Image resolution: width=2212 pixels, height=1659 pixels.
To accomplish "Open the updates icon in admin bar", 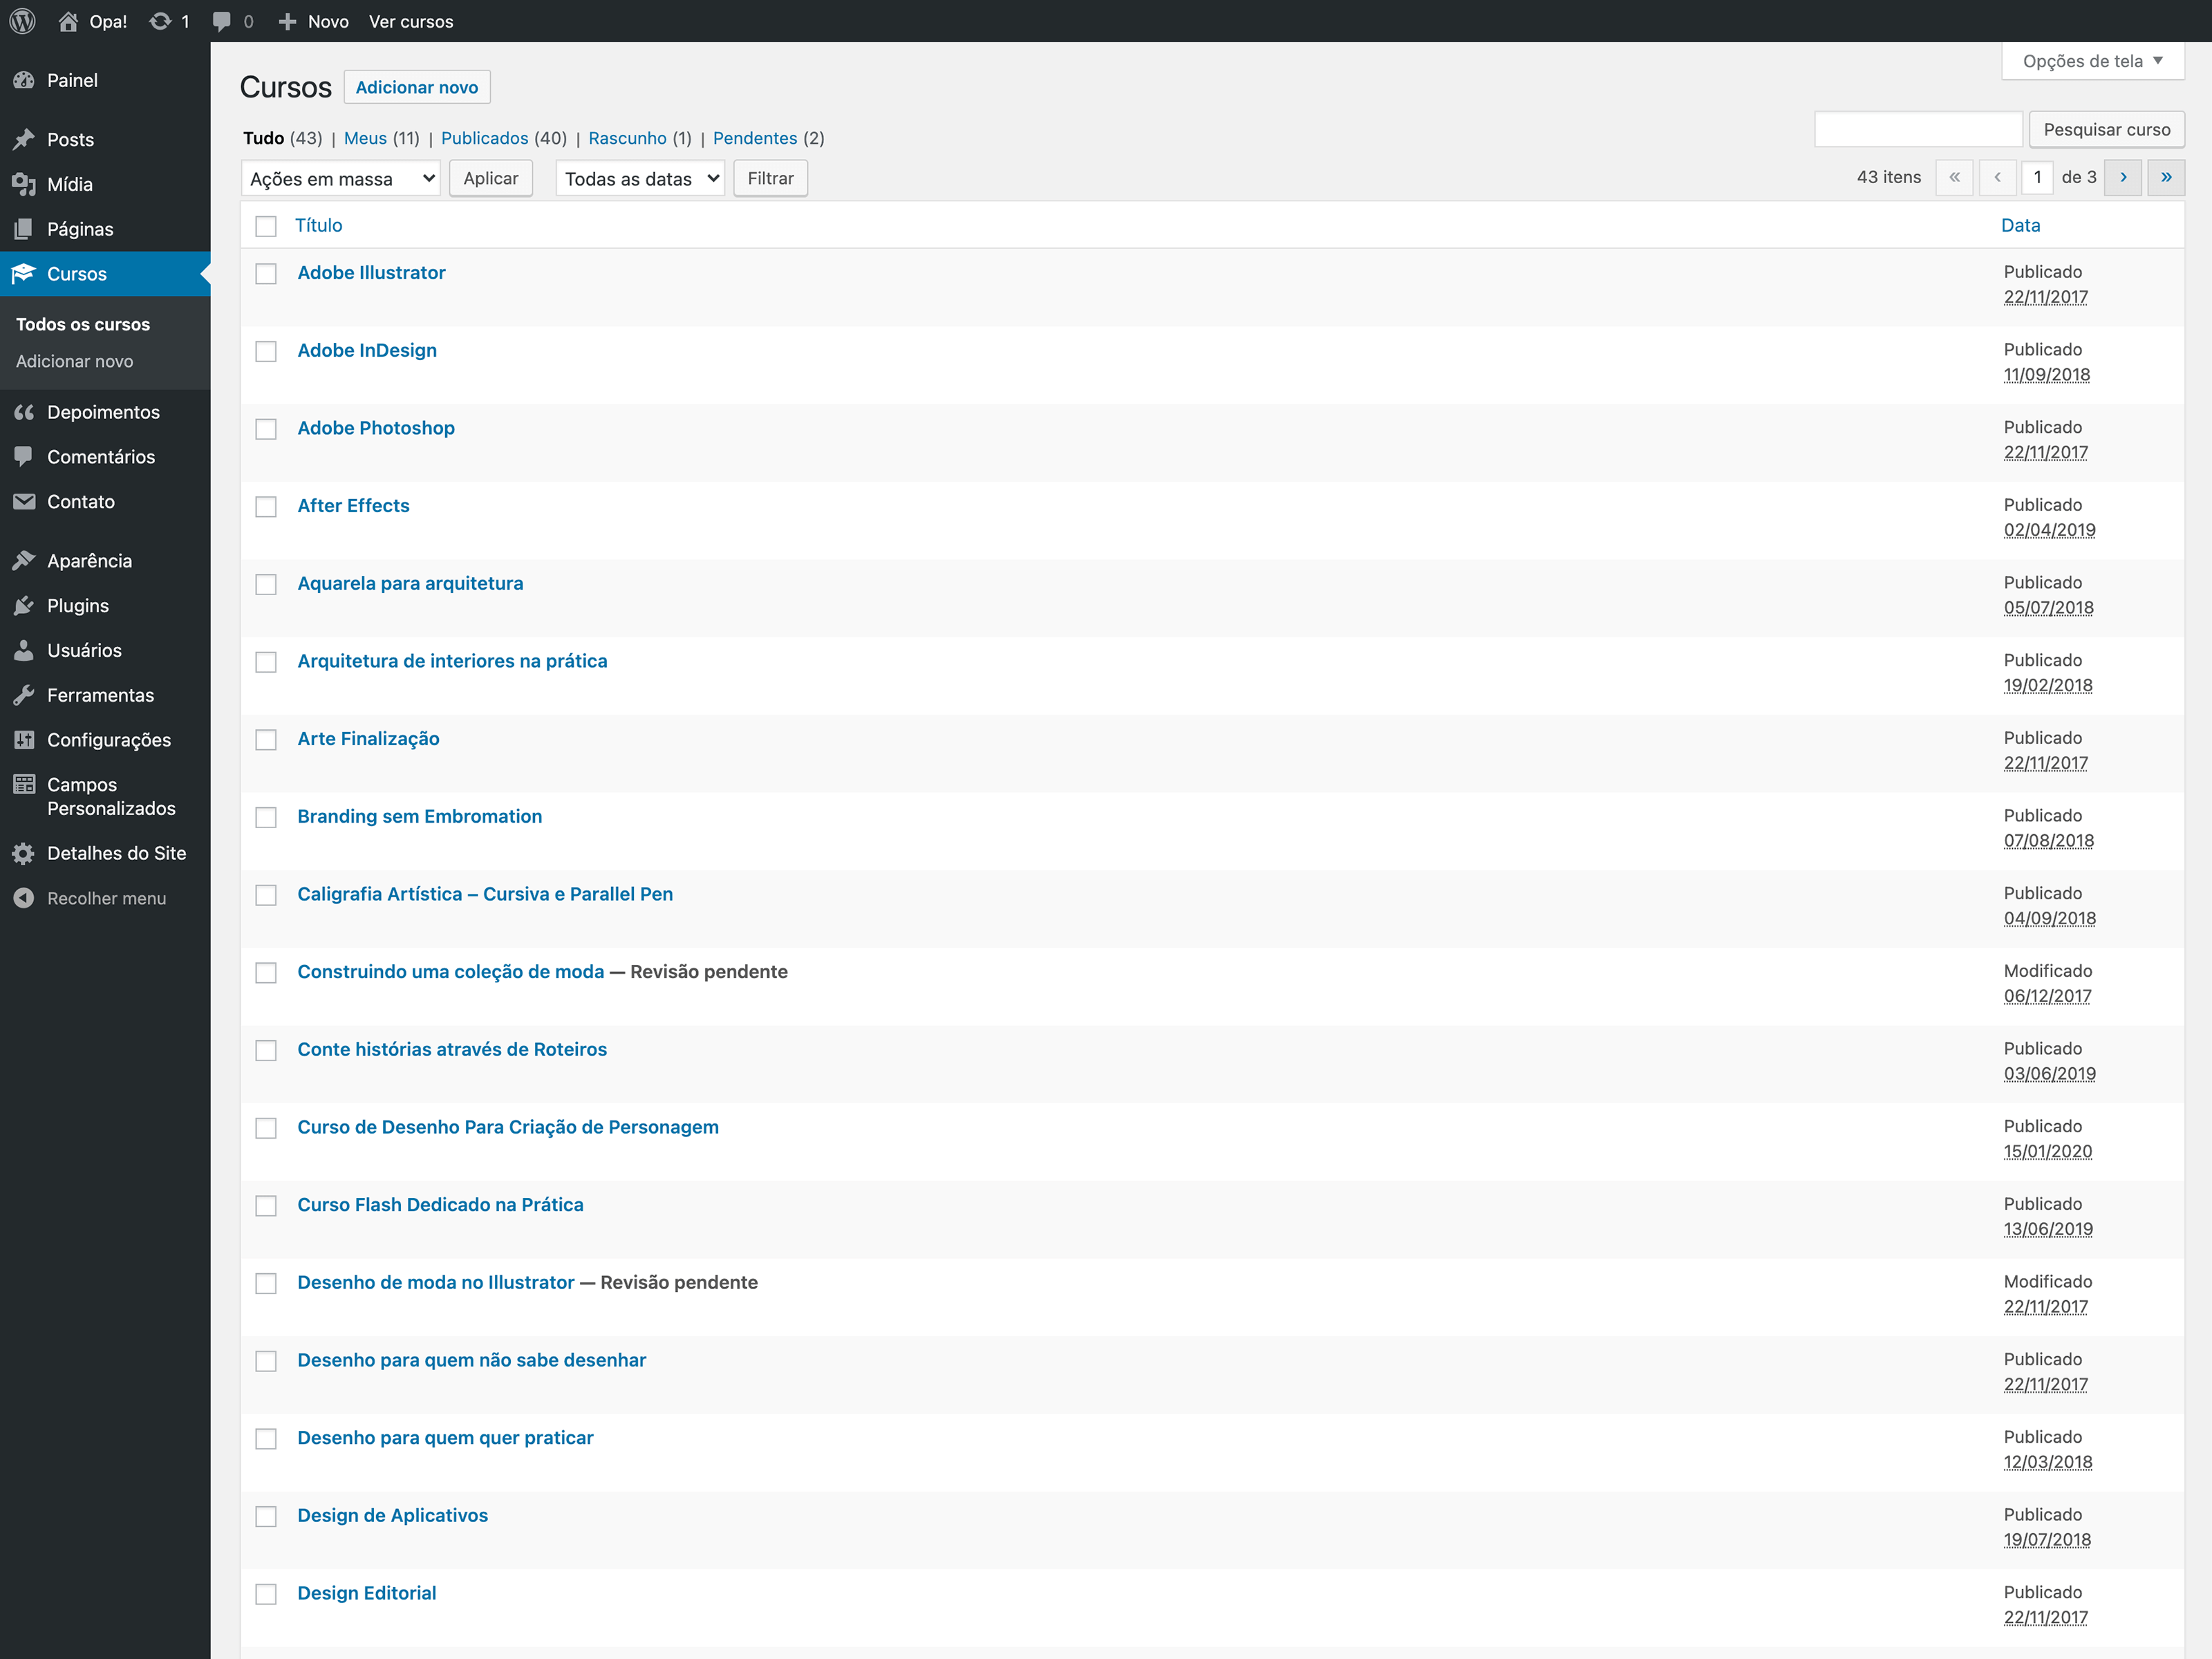I will click(160, 21).
